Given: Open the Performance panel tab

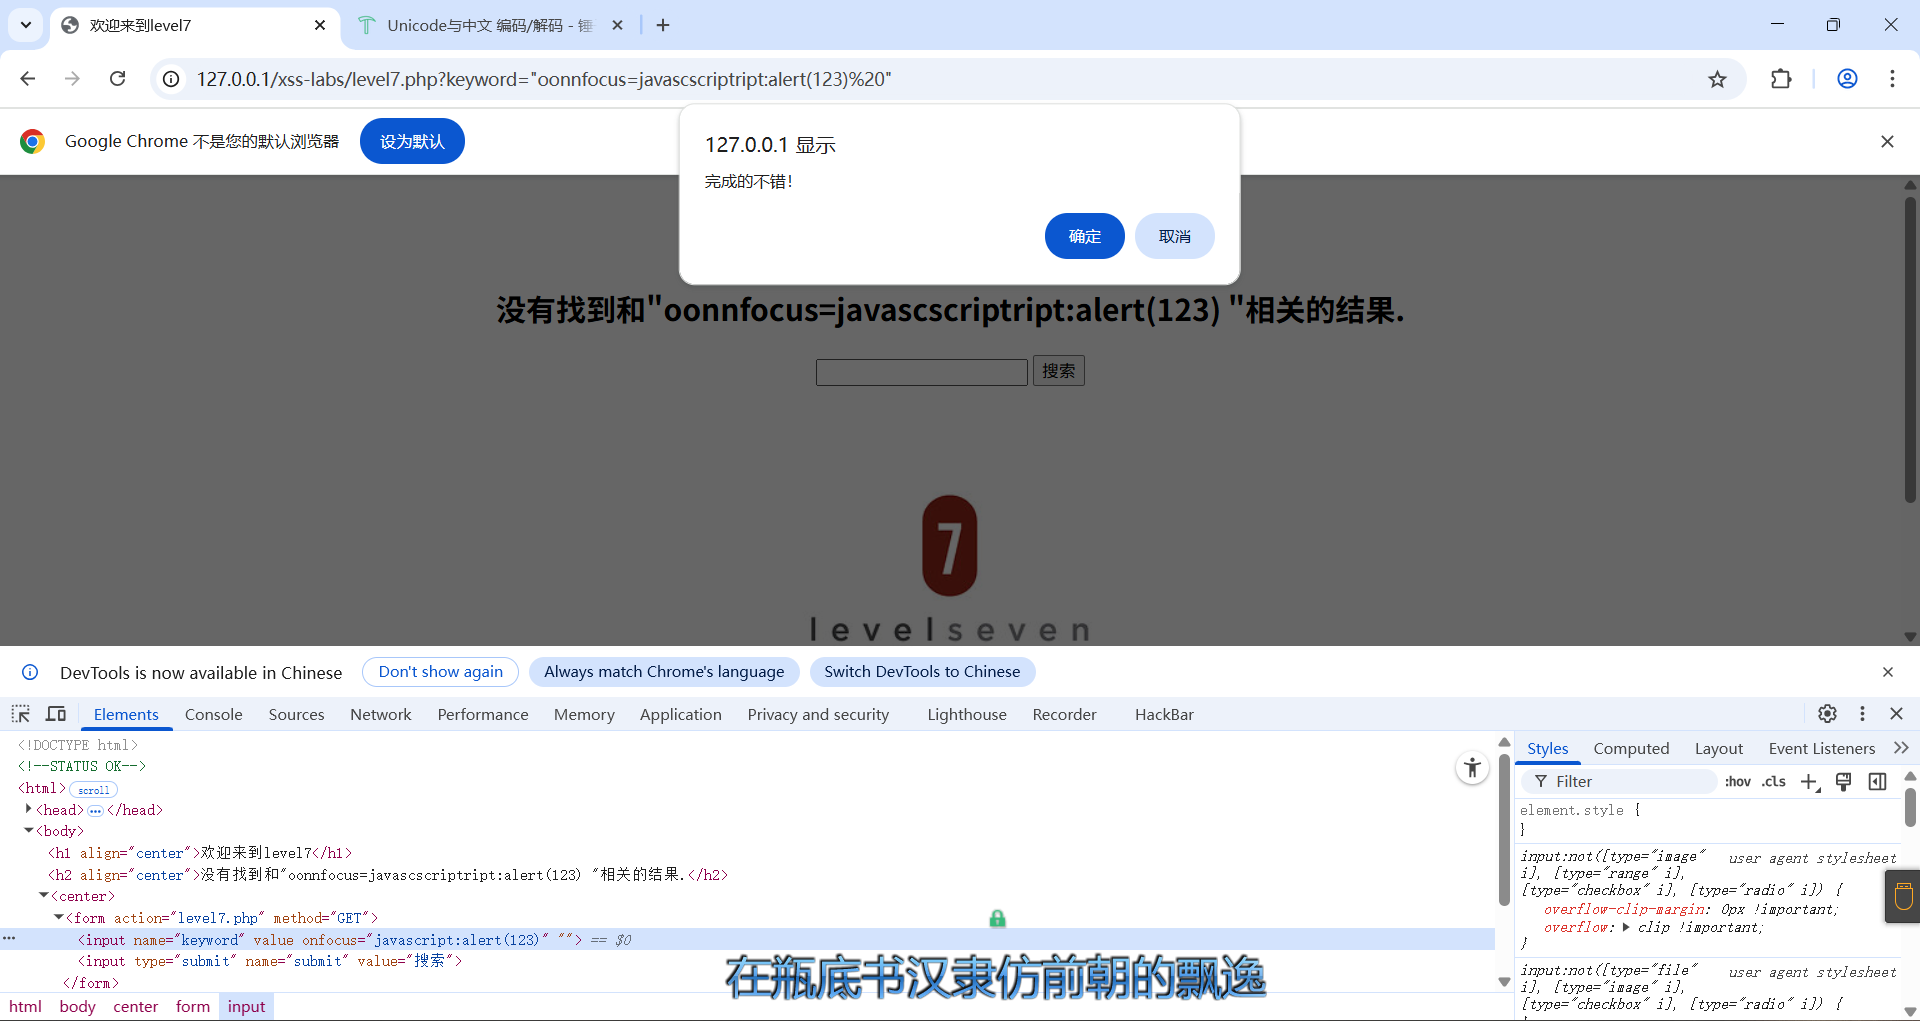Looking at the screenshot, I should (x=483, y=714).
